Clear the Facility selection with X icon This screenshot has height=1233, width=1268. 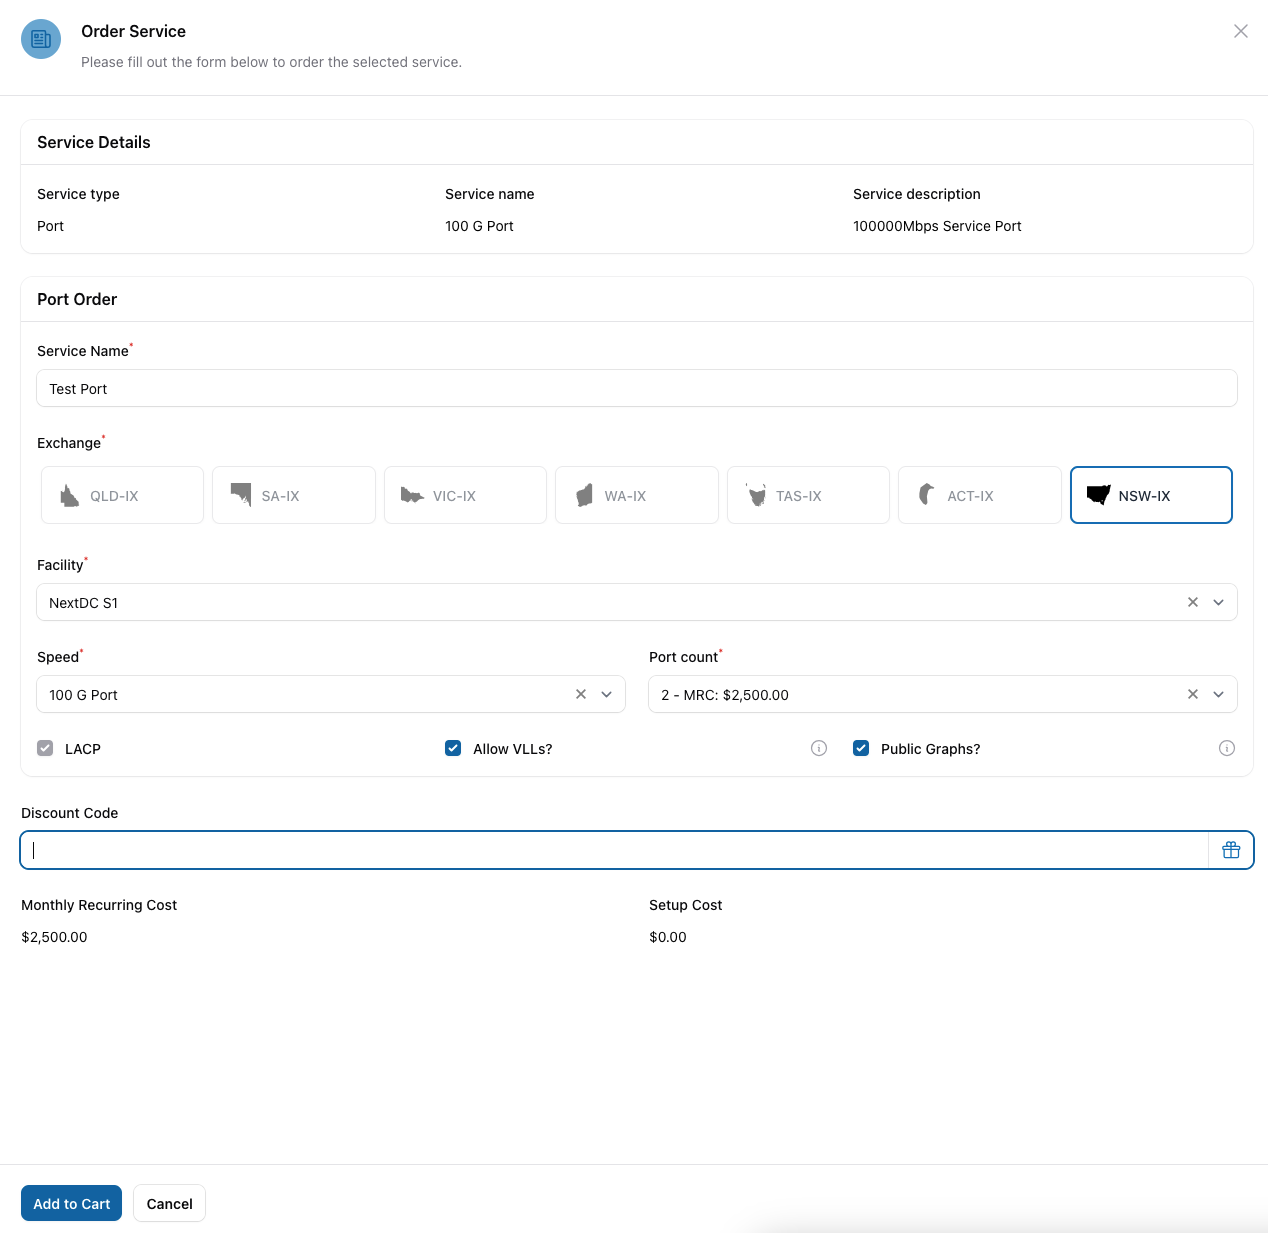(1192, 602)
